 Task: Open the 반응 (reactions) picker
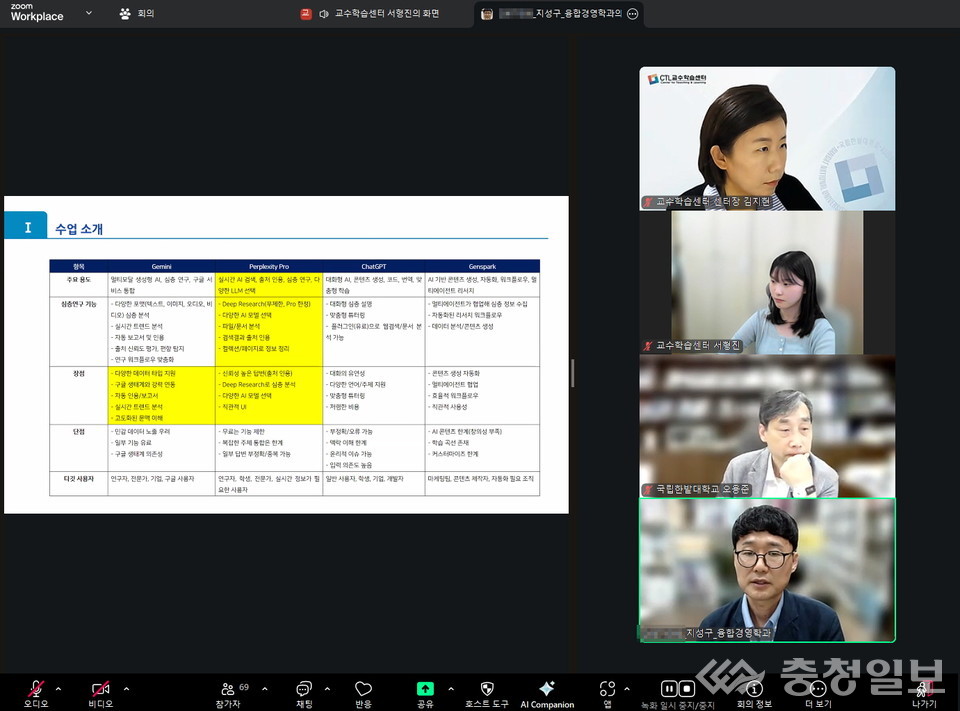(362, 690)
